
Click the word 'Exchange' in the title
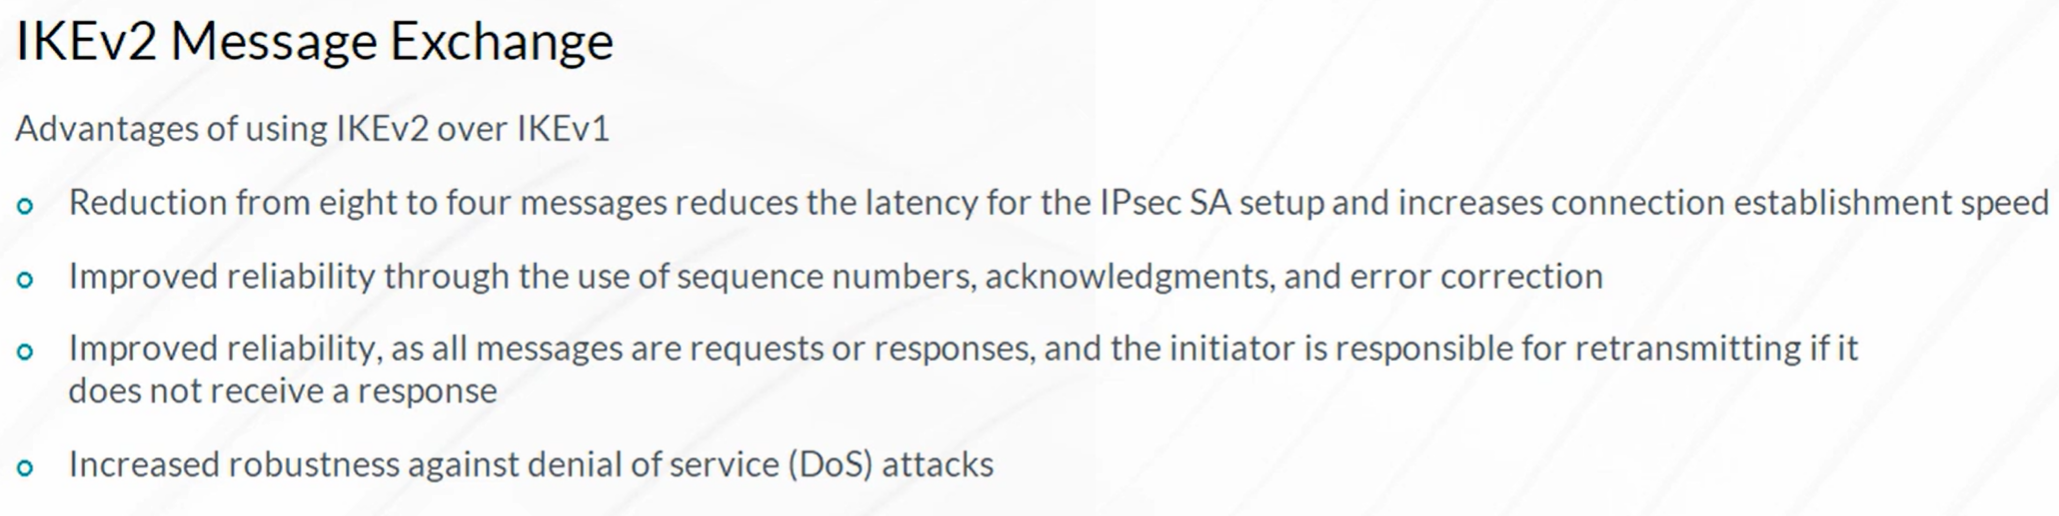(x=501, y=43)
